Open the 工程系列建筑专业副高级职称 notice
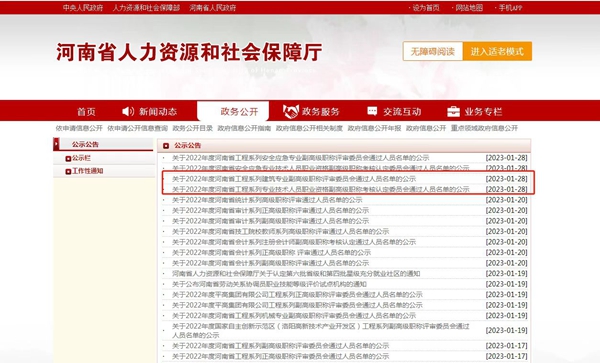Screen dimensions: 600x363 pyautogui.click(x=293, y=179)
